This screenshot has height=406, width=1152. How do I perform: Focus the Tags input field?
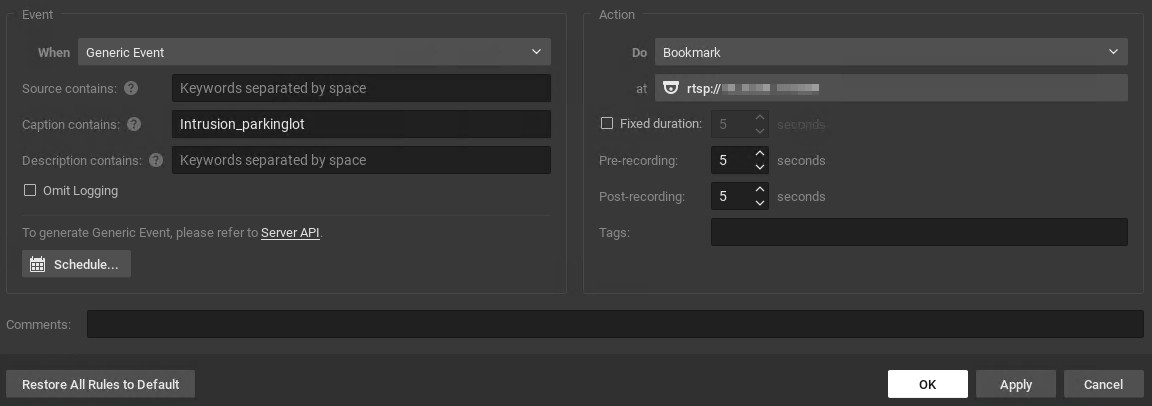918,232
